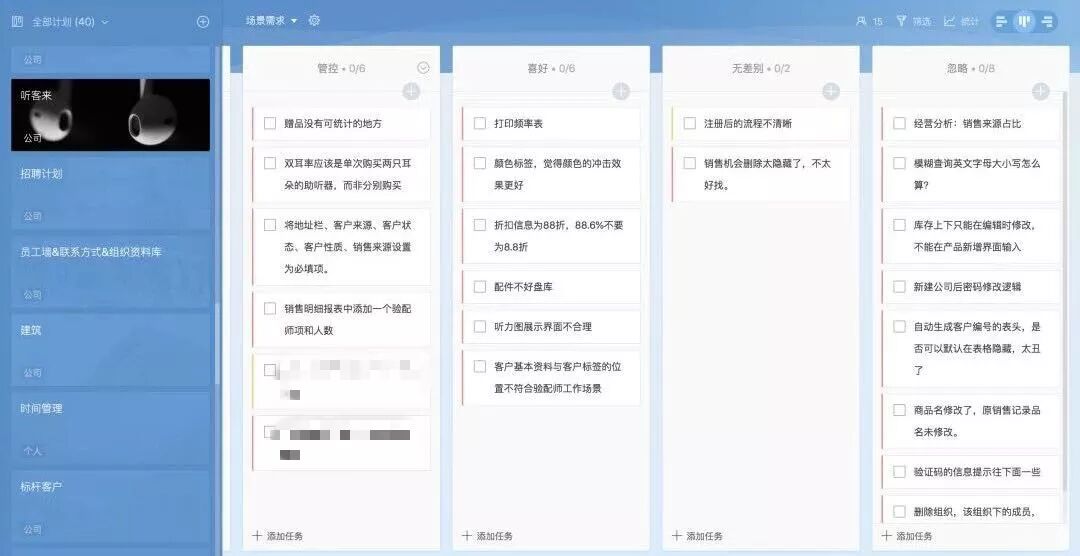Open the 打印频率表 card
The width and height of the screenshot is (1080, 556).
[x=551, y=123]
